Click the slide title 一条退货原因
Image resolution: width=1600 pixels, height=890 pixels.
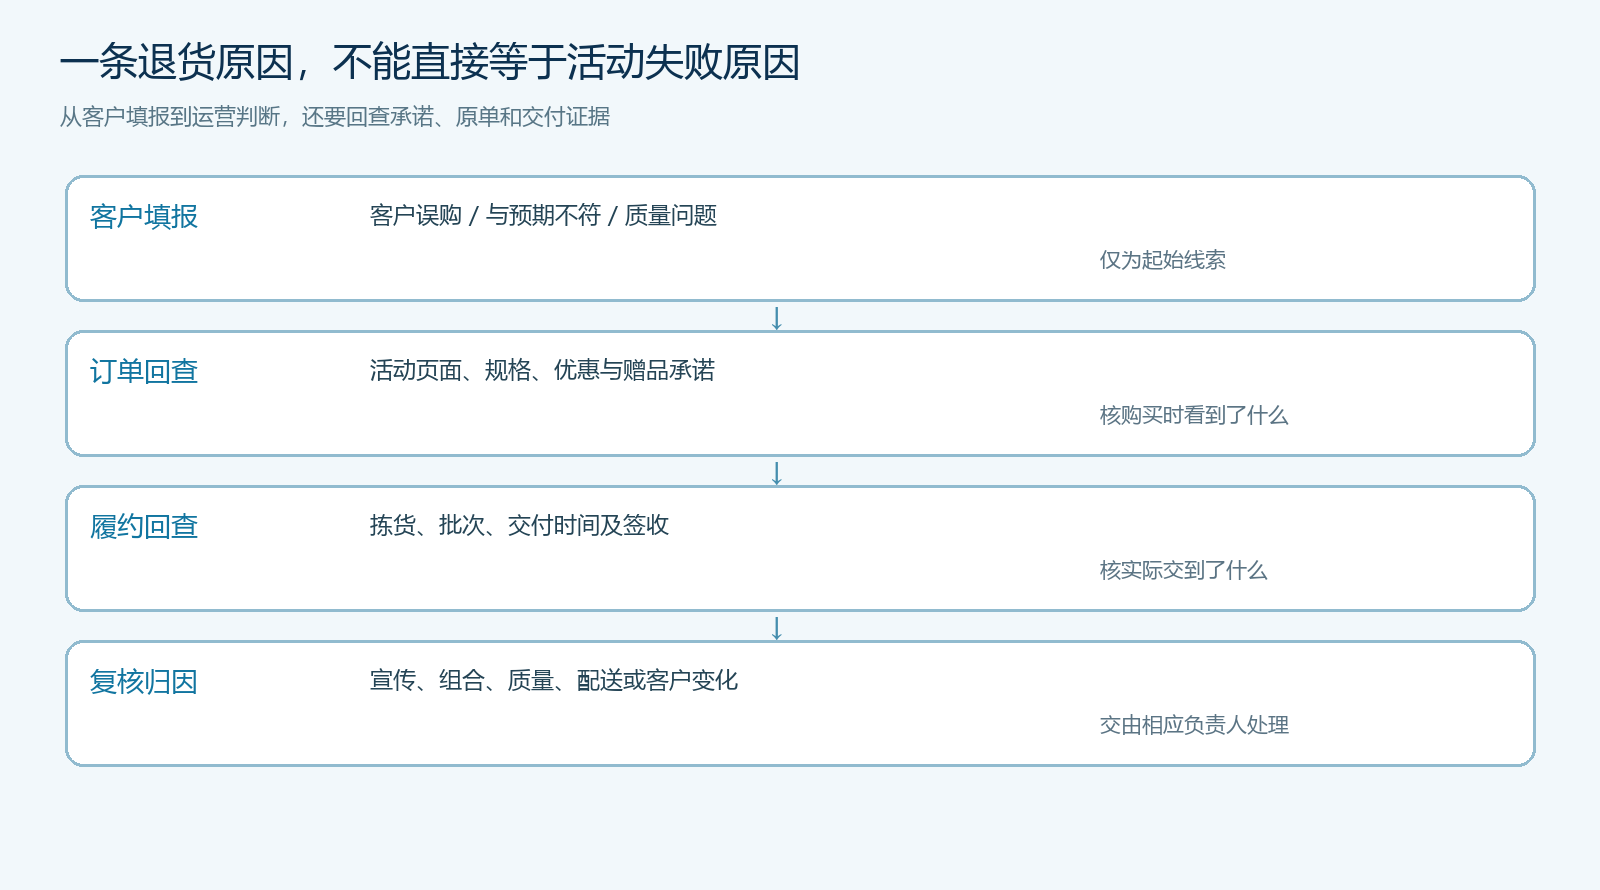coord(430,62)
